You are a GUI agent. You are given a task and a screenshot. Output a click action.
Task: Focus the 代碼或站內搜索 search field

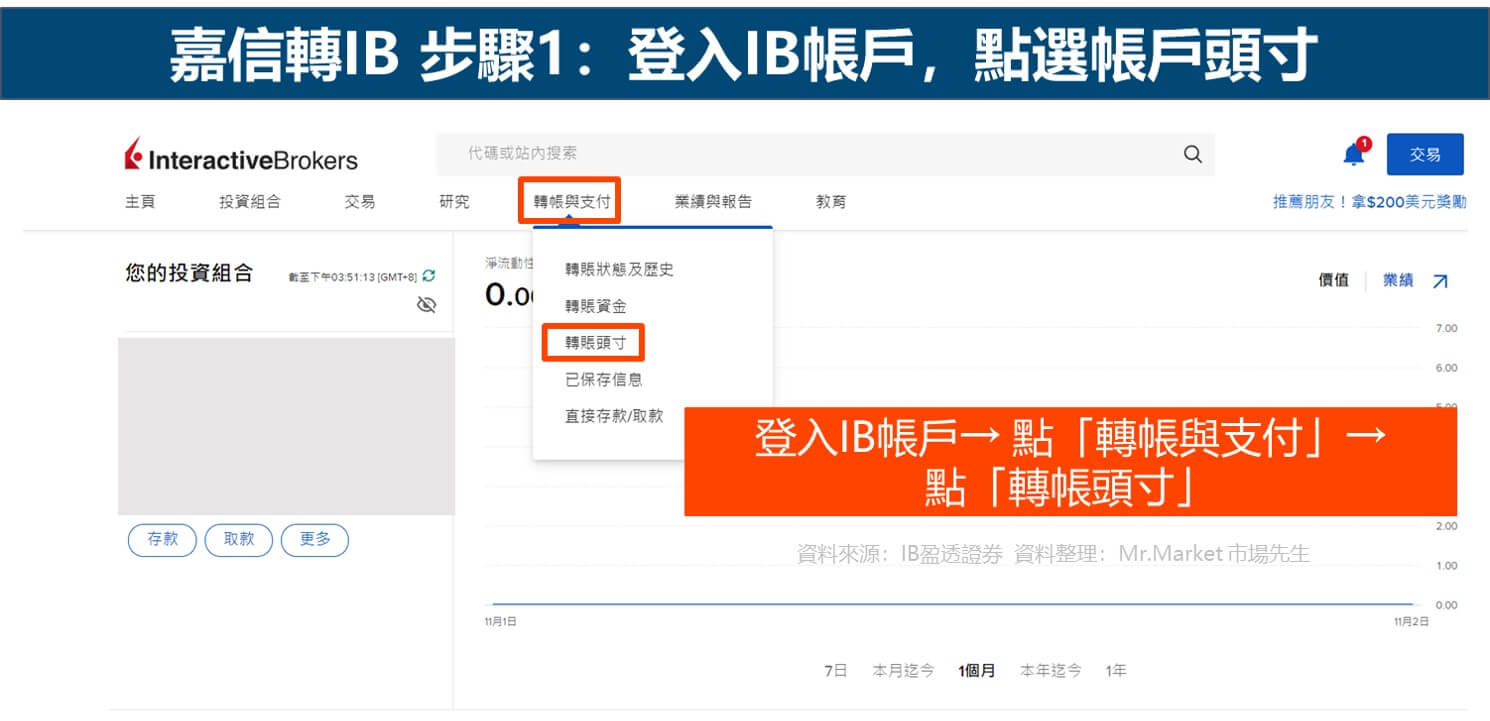(825, 154)
